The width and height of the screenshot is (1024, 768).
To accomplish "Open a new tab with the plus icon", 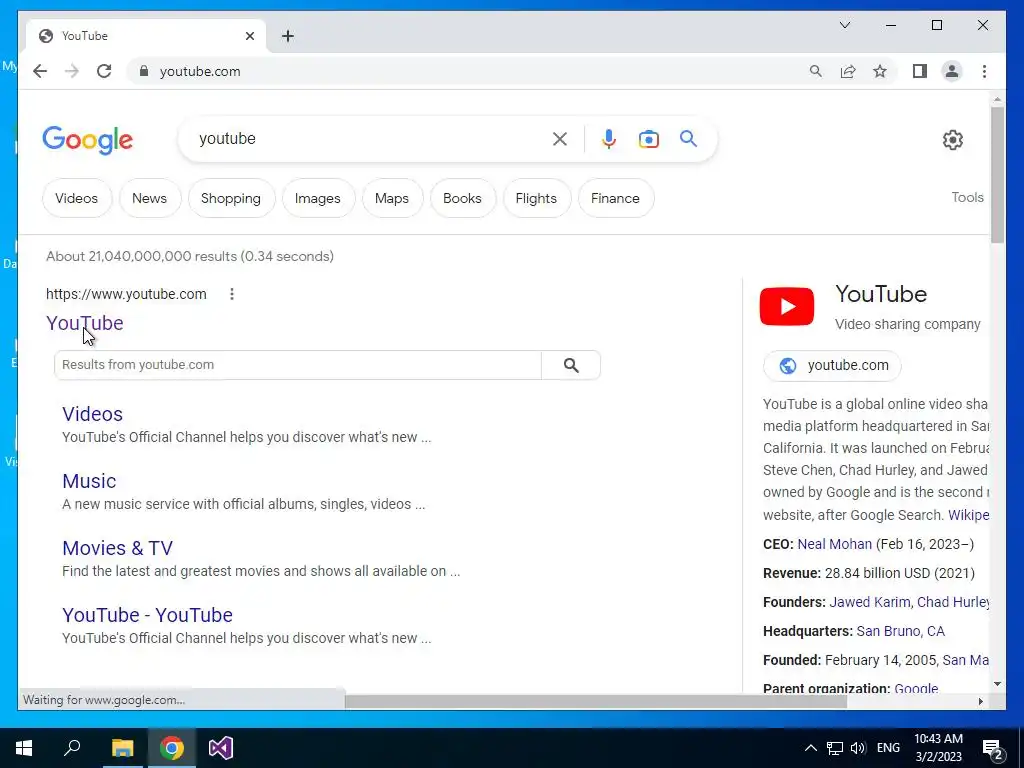I will point(288,36).
